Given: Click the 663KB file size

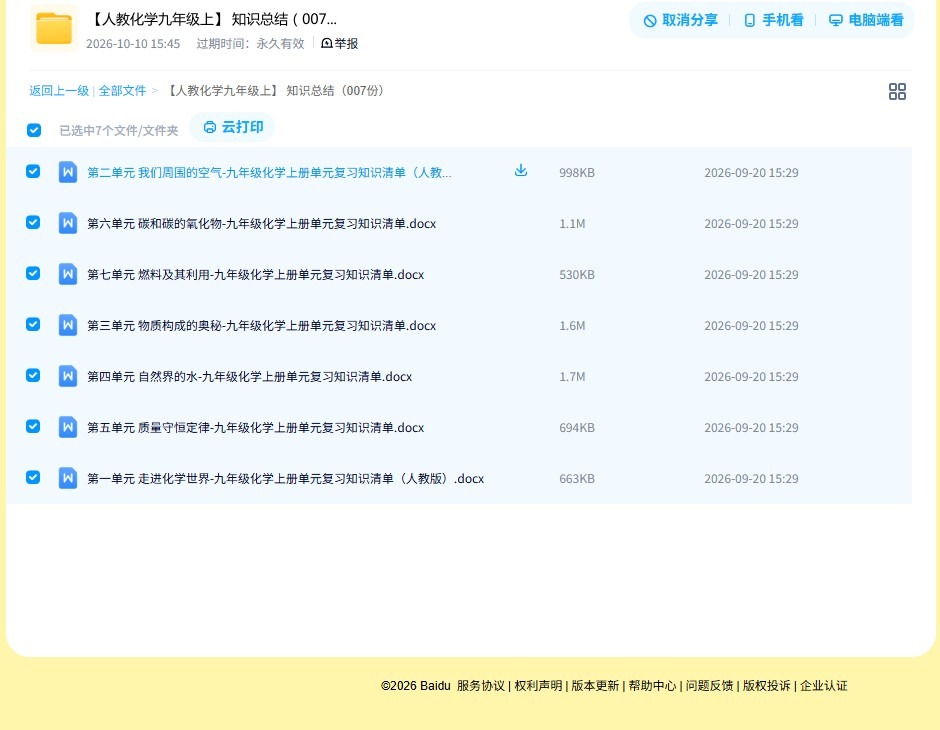Looking at the screenshot, I should pos(577,478).
